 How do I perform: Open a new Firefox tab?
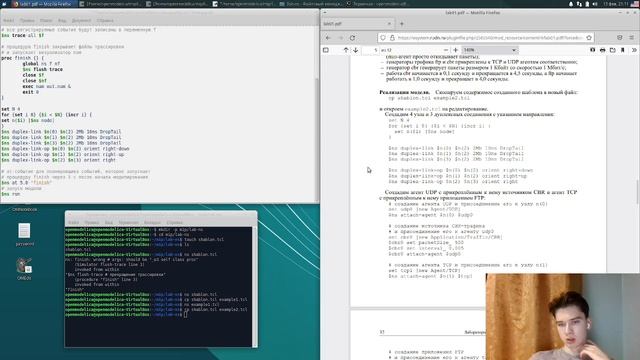point(402,24)
